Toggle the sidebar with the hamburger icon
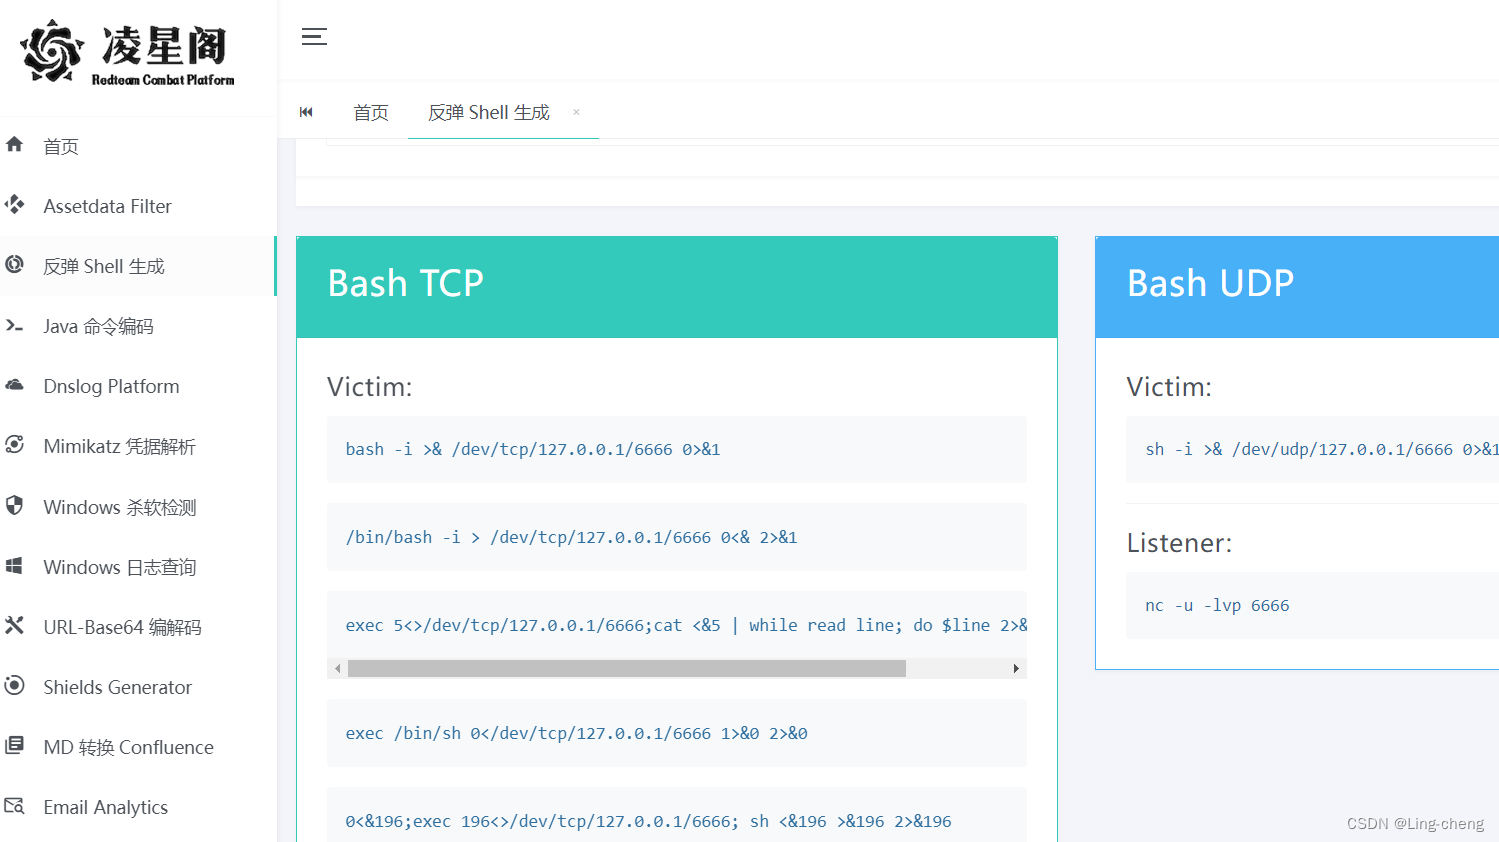Screen dimensions: 1499x842 (314, 37)
